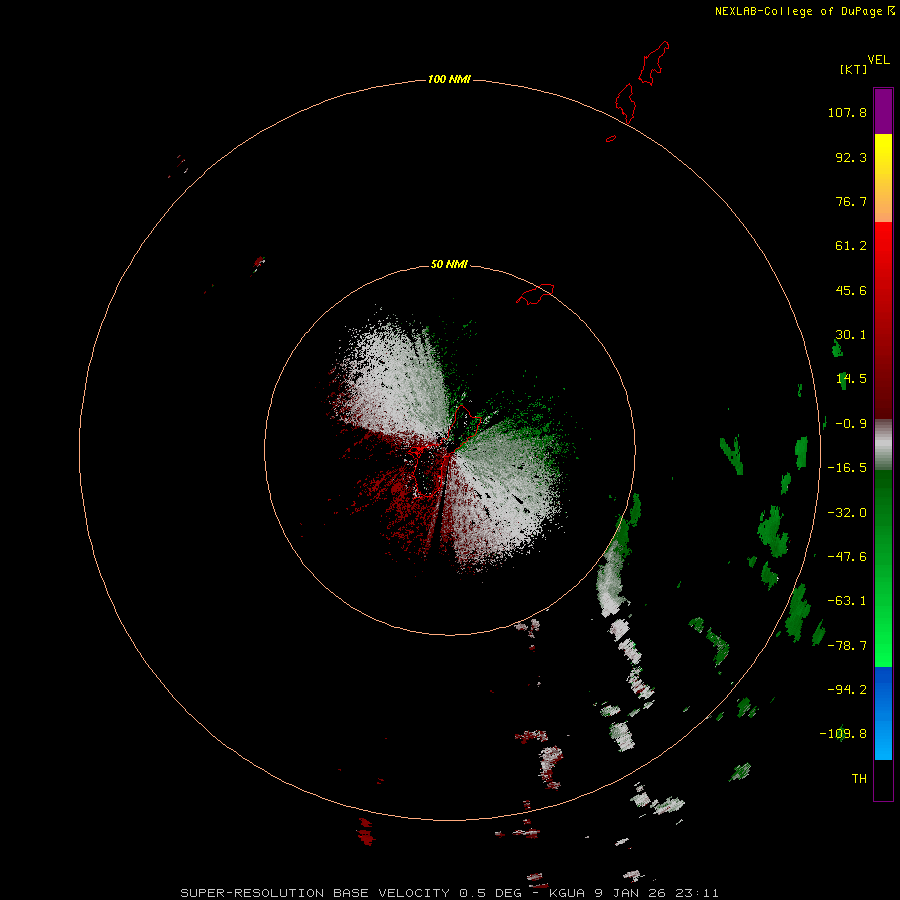Viewport: 900px width, 900px height.
Task: Click the blue segment of color bar
Action: [x=883, y=713]
